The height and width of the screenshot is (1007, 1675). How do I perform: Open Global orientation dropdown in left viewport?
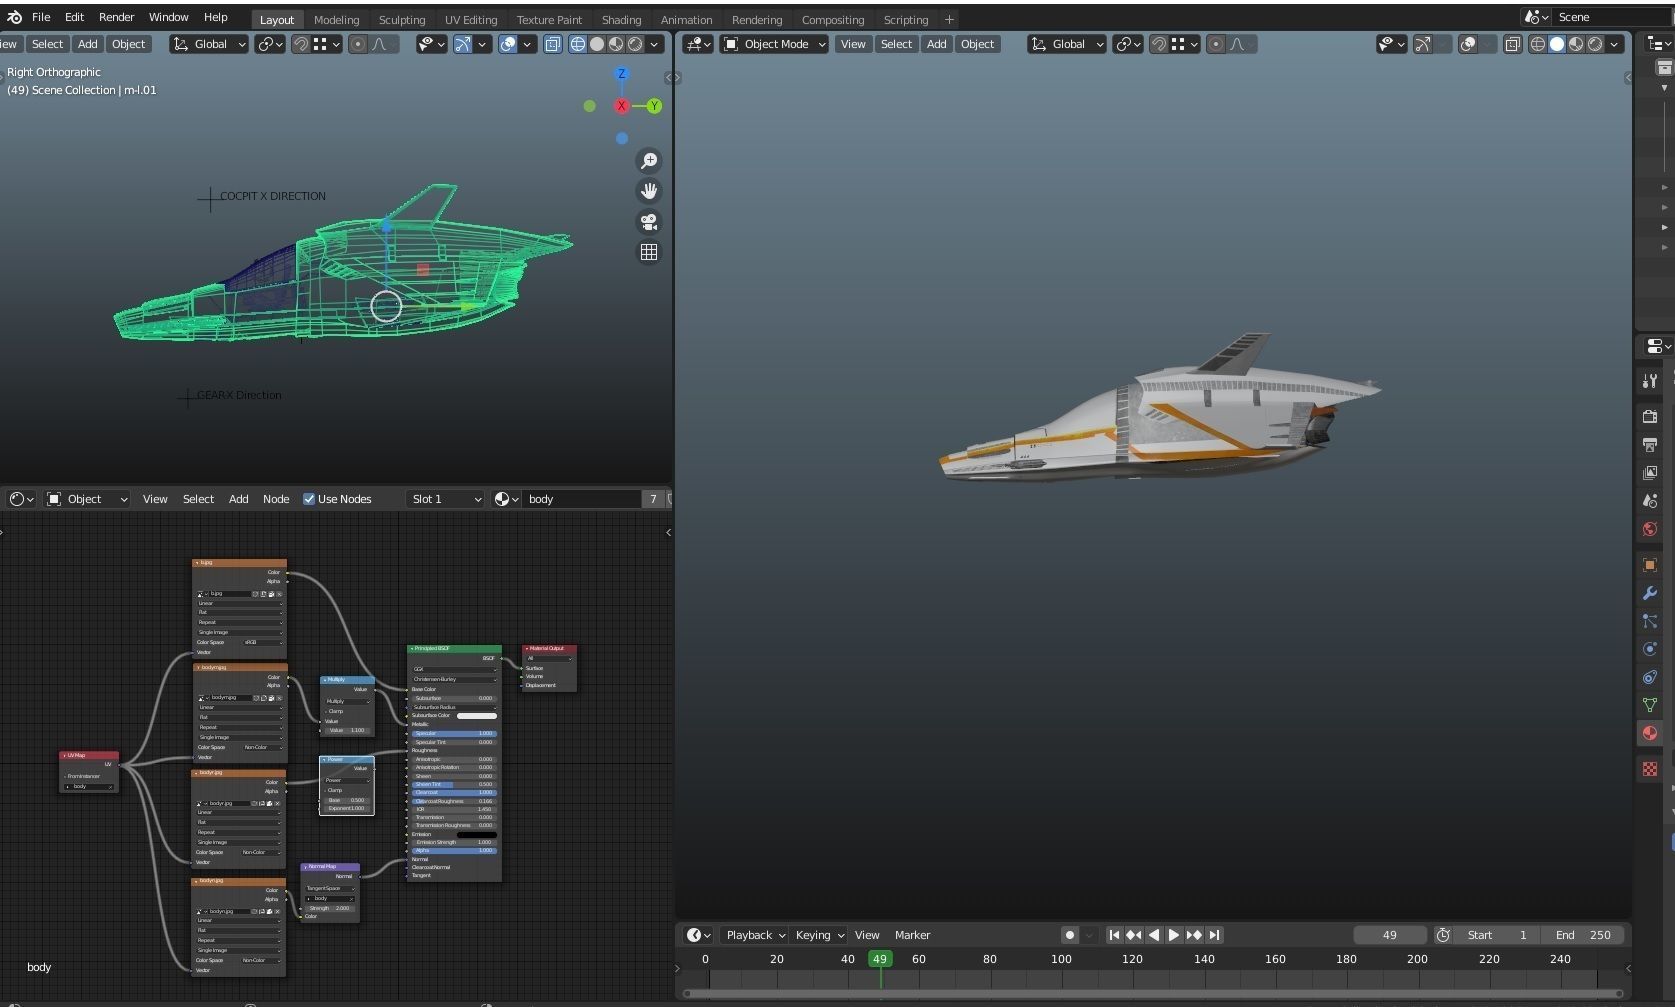(x=209, y=44)
